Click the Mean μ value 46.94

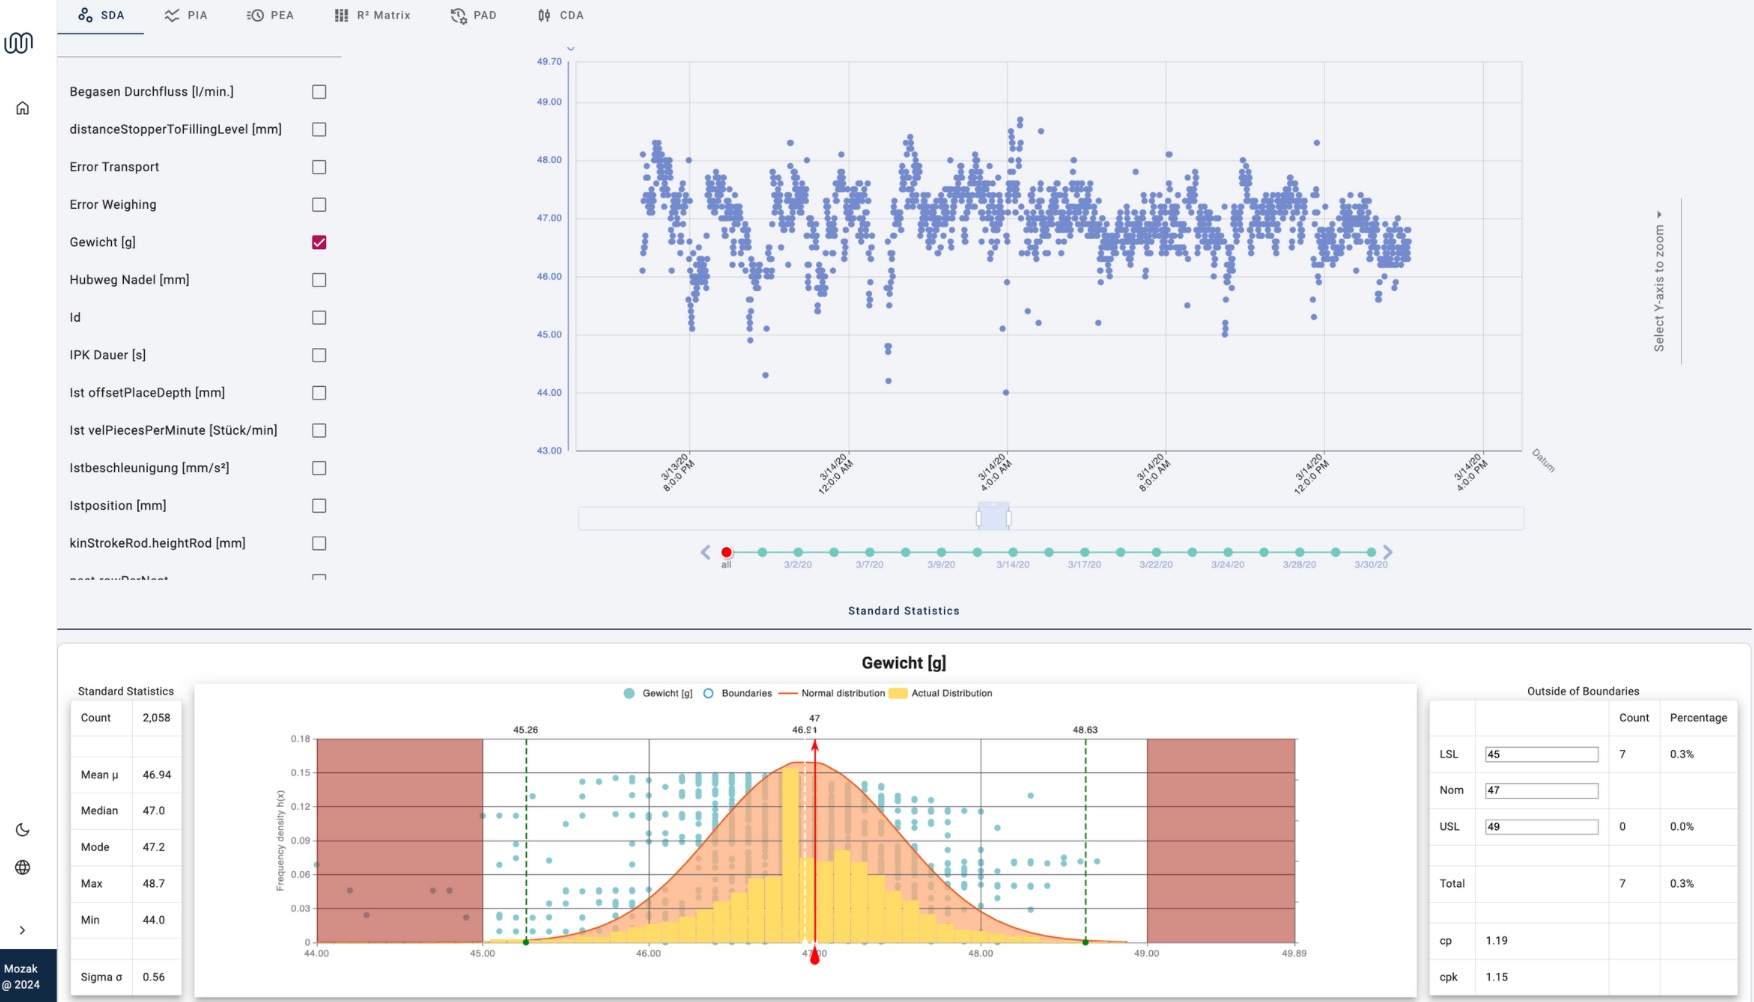coord(156,775)
